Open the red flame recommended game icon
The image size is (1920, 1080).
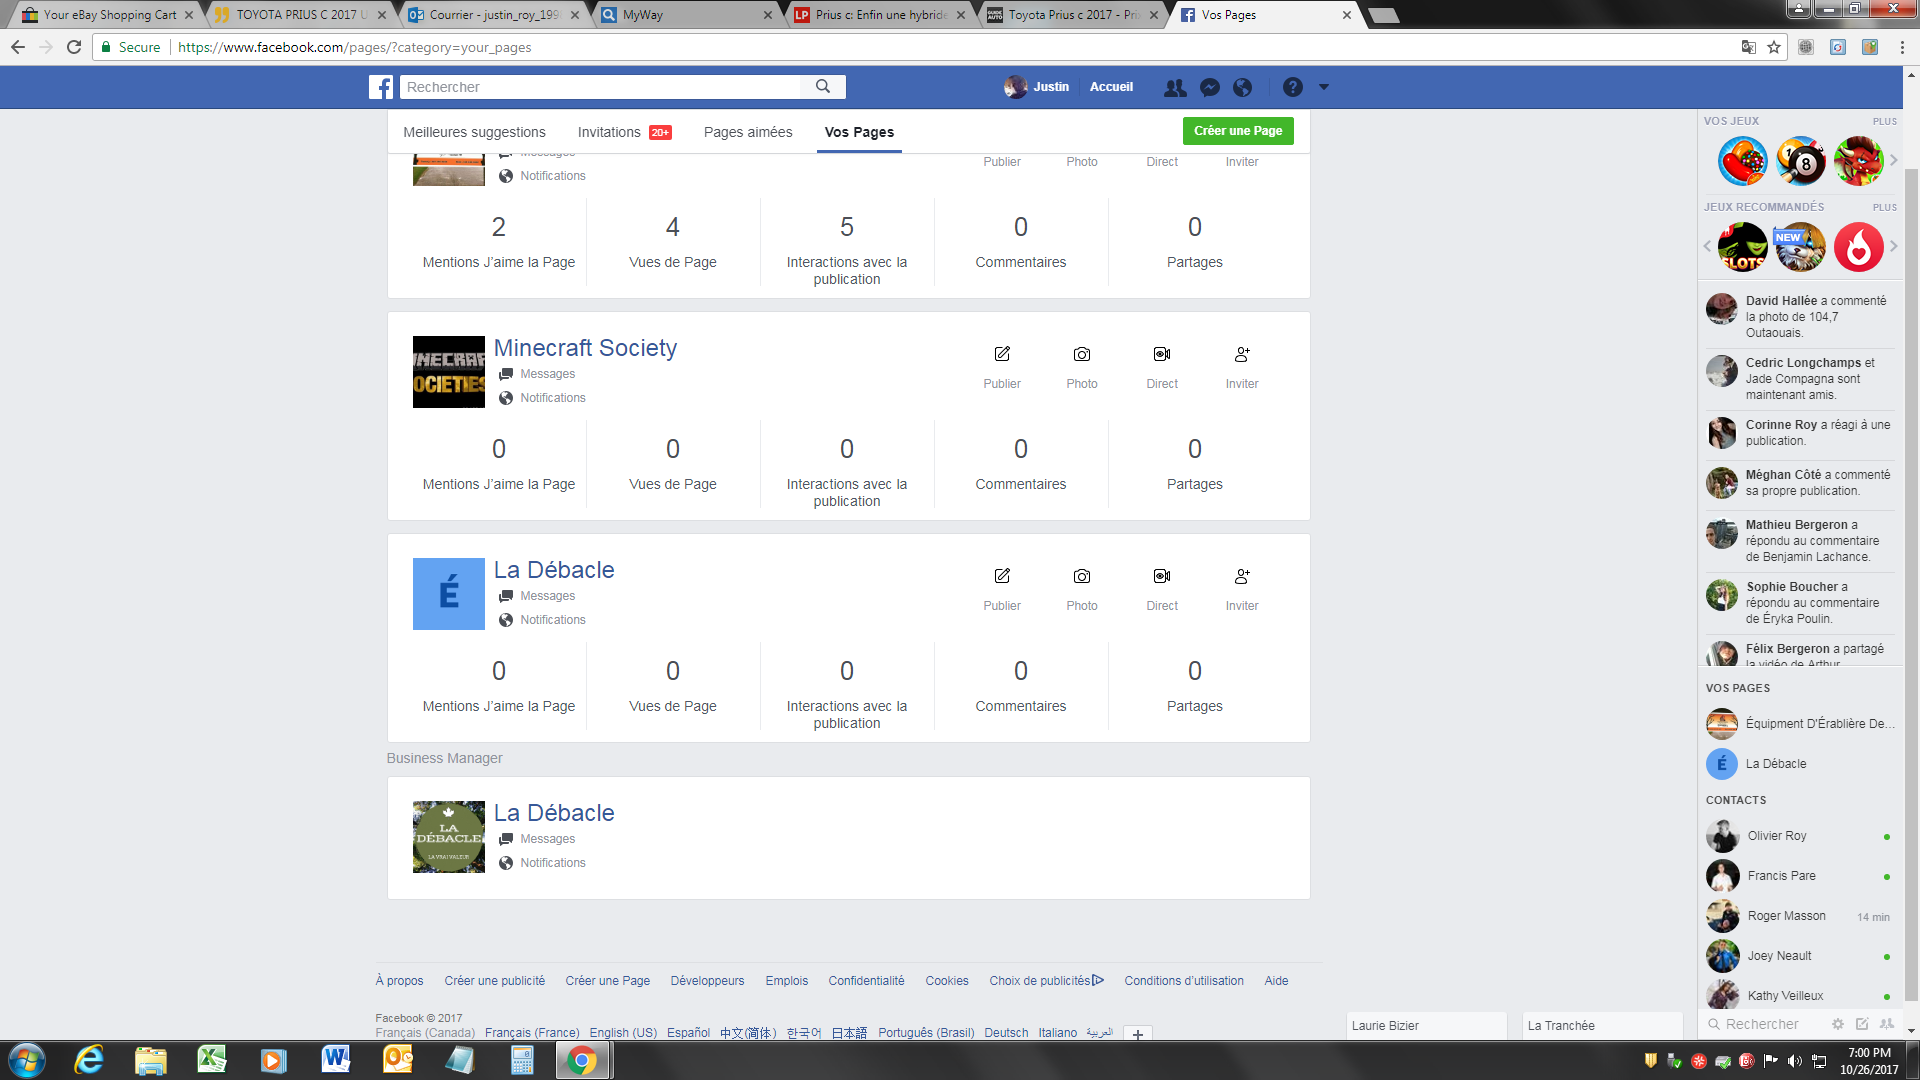(x=1859, y=247)
